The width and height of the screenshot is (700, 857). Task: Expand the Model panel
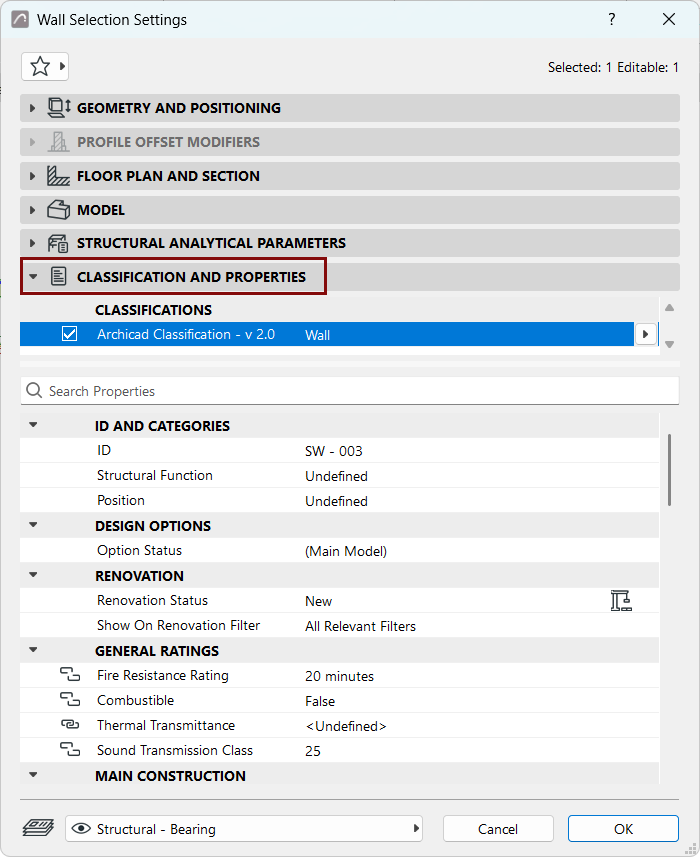[x=32, y=210]
